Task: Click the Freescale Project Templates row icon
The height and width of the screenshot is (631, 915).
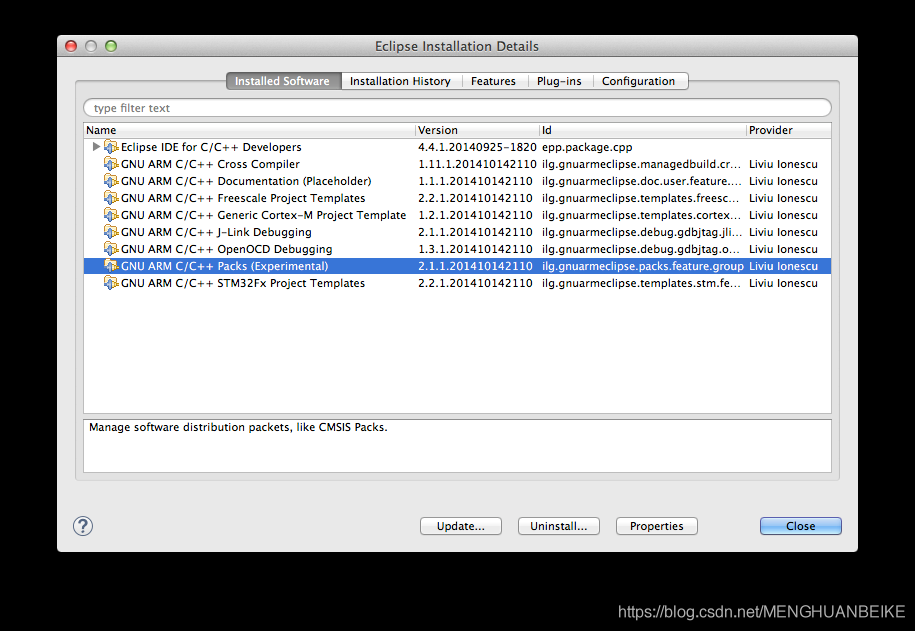Action: [111, 198]
